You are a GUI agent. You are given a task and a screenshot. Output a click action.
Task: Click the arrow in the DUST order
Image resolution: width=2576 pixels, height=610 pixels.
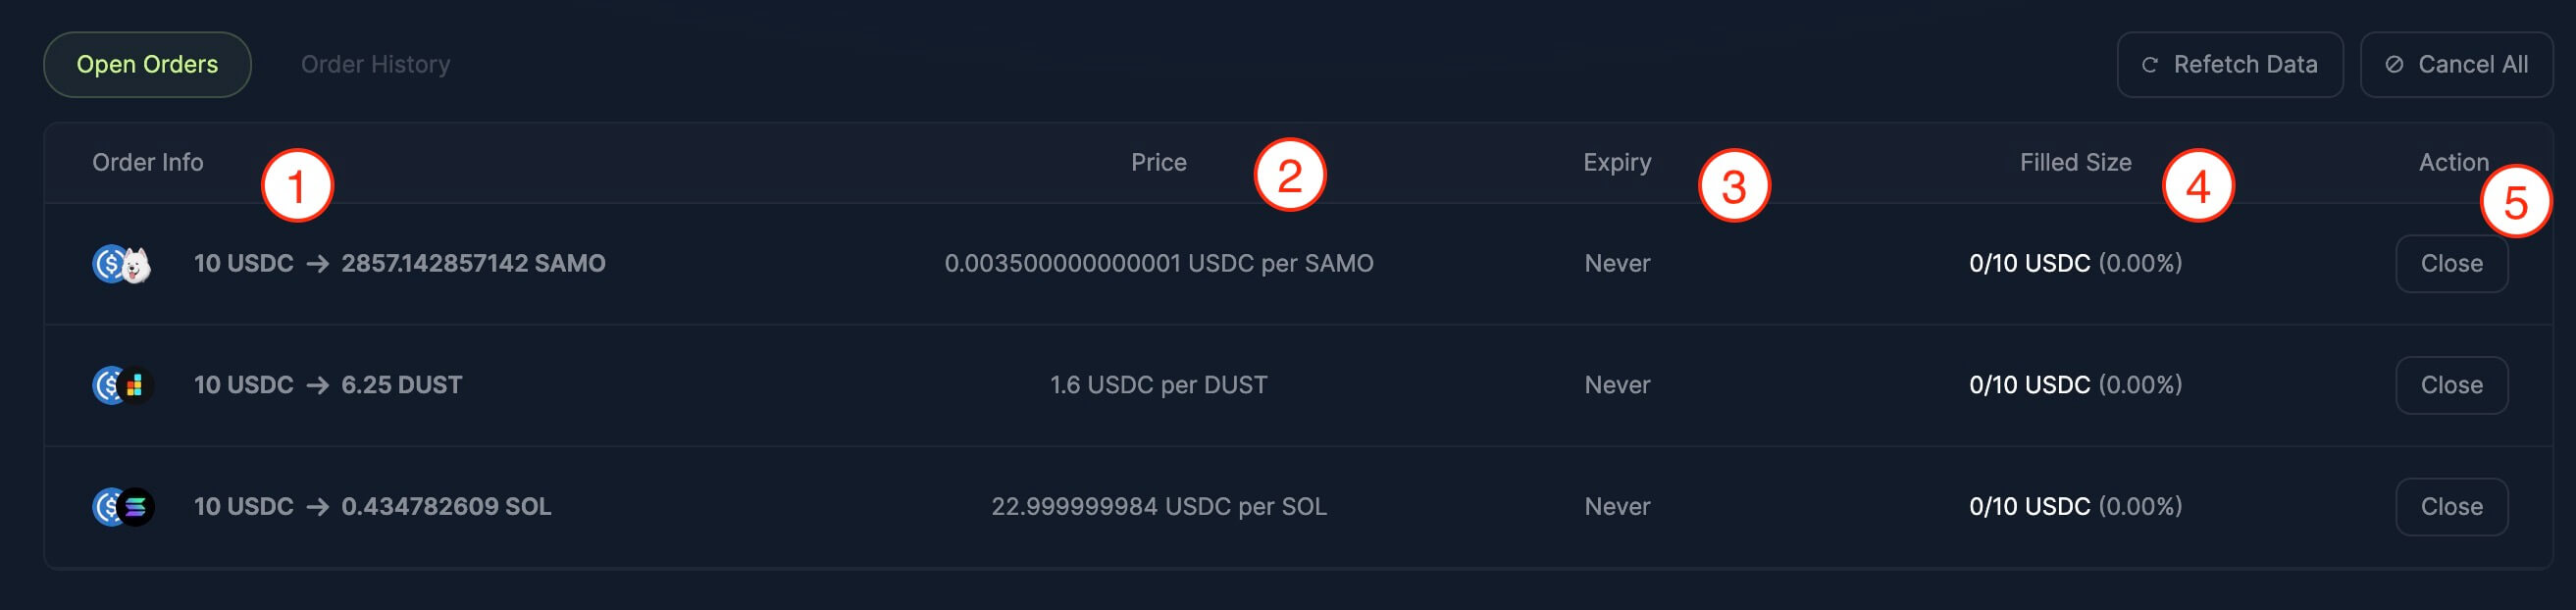(317, 385)
